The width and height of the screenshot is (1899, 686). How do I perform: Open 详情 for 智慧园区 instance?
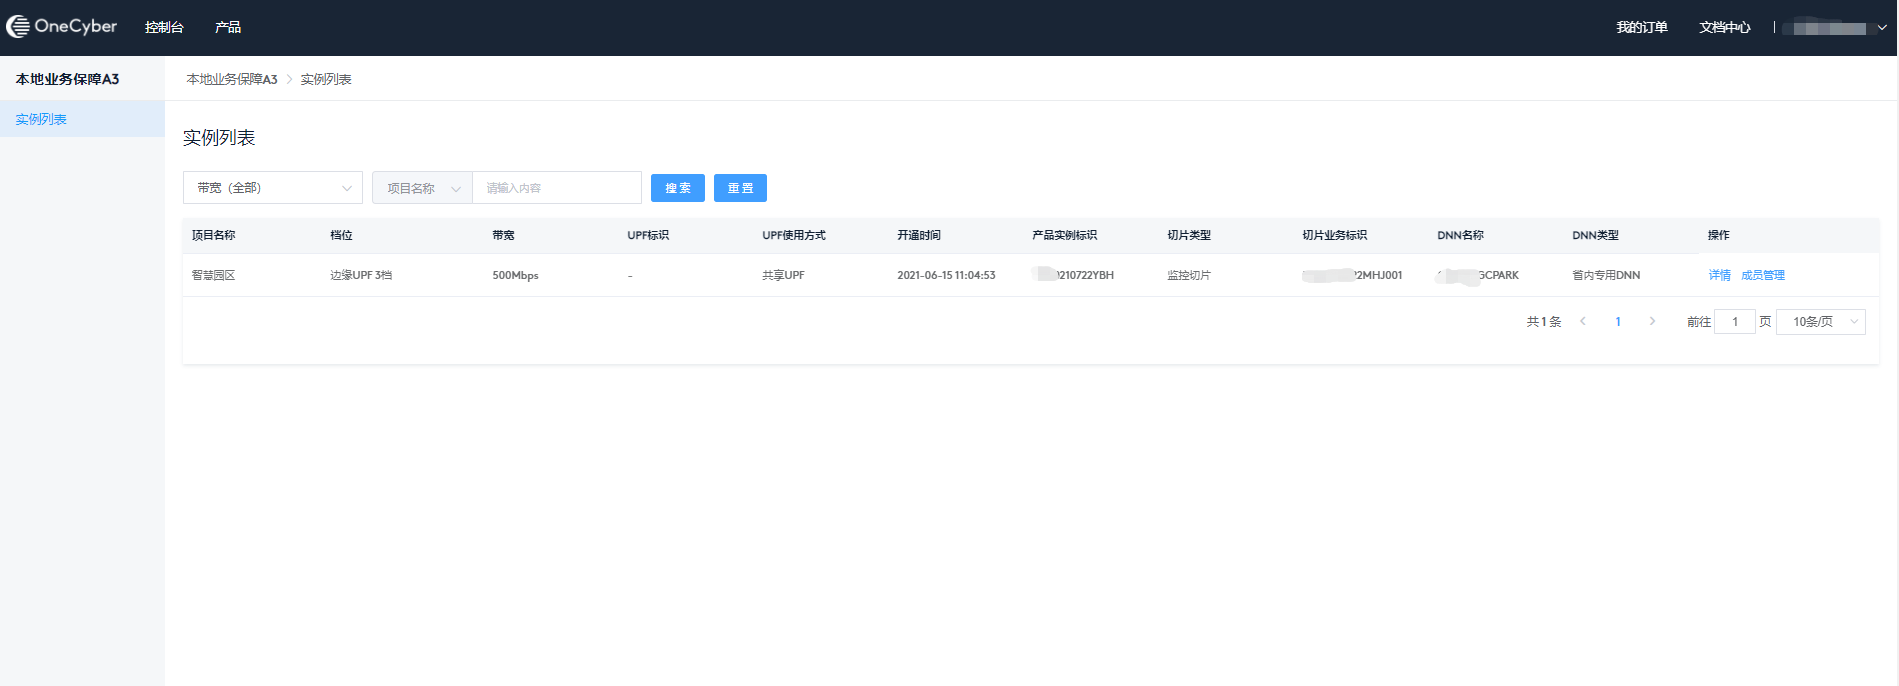(x=1719, y=275)
